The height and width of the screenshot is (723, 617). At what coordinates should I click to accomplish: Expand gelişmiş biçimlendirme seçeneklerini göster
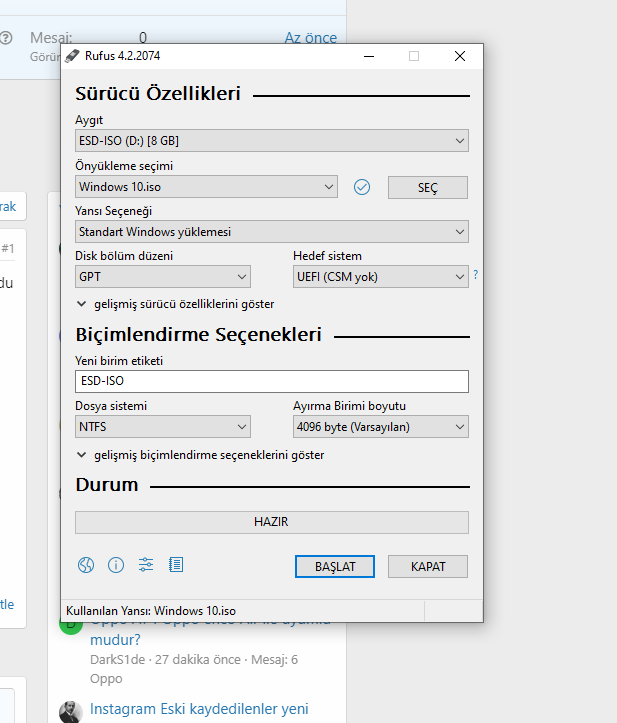[200, 455]
